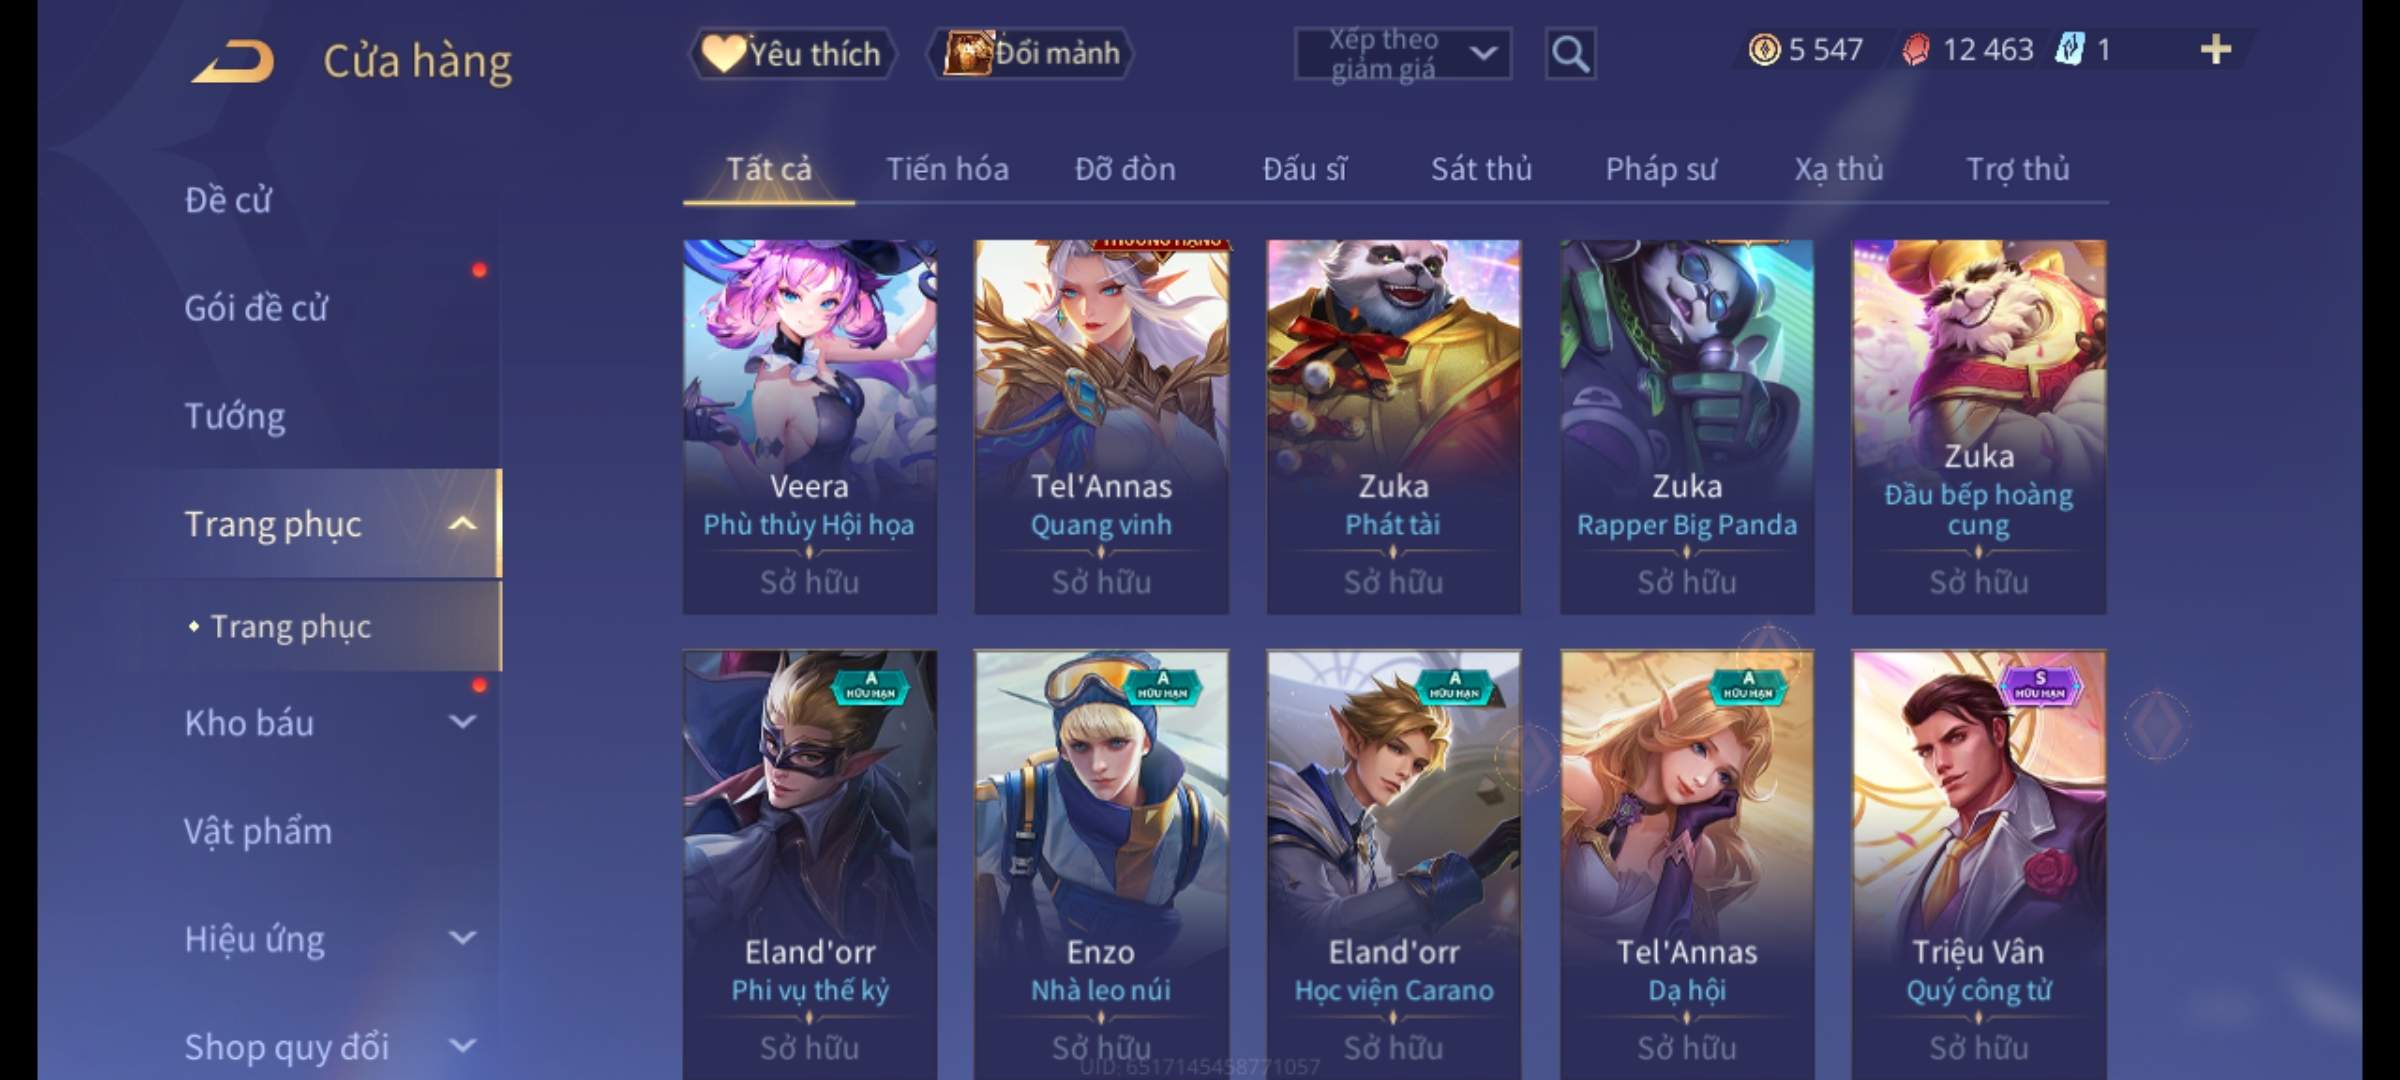
Task: Tap the blue voucher ticket icon
Action: click(x=2070, y=49)
